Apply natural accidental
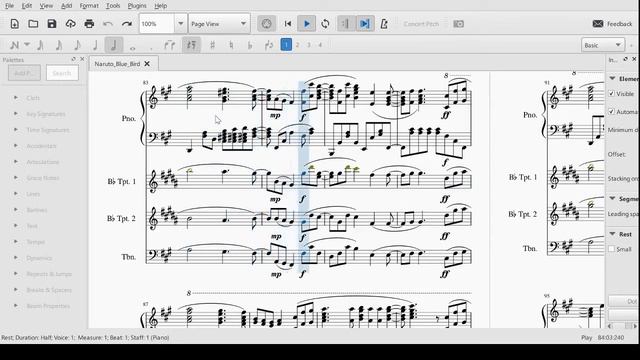The image size is (640, 360). point(231,45)
